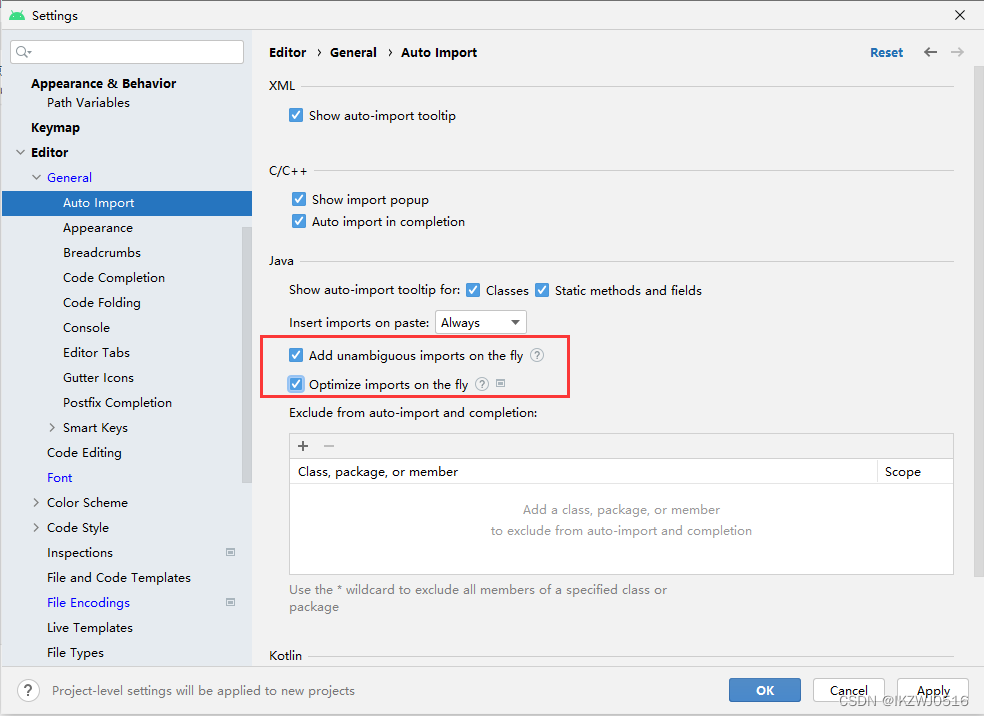The height and width of the screenshot is (716, 984).
Task: Click the plus icon to add exclusion
Action: (x=303, y=446)
